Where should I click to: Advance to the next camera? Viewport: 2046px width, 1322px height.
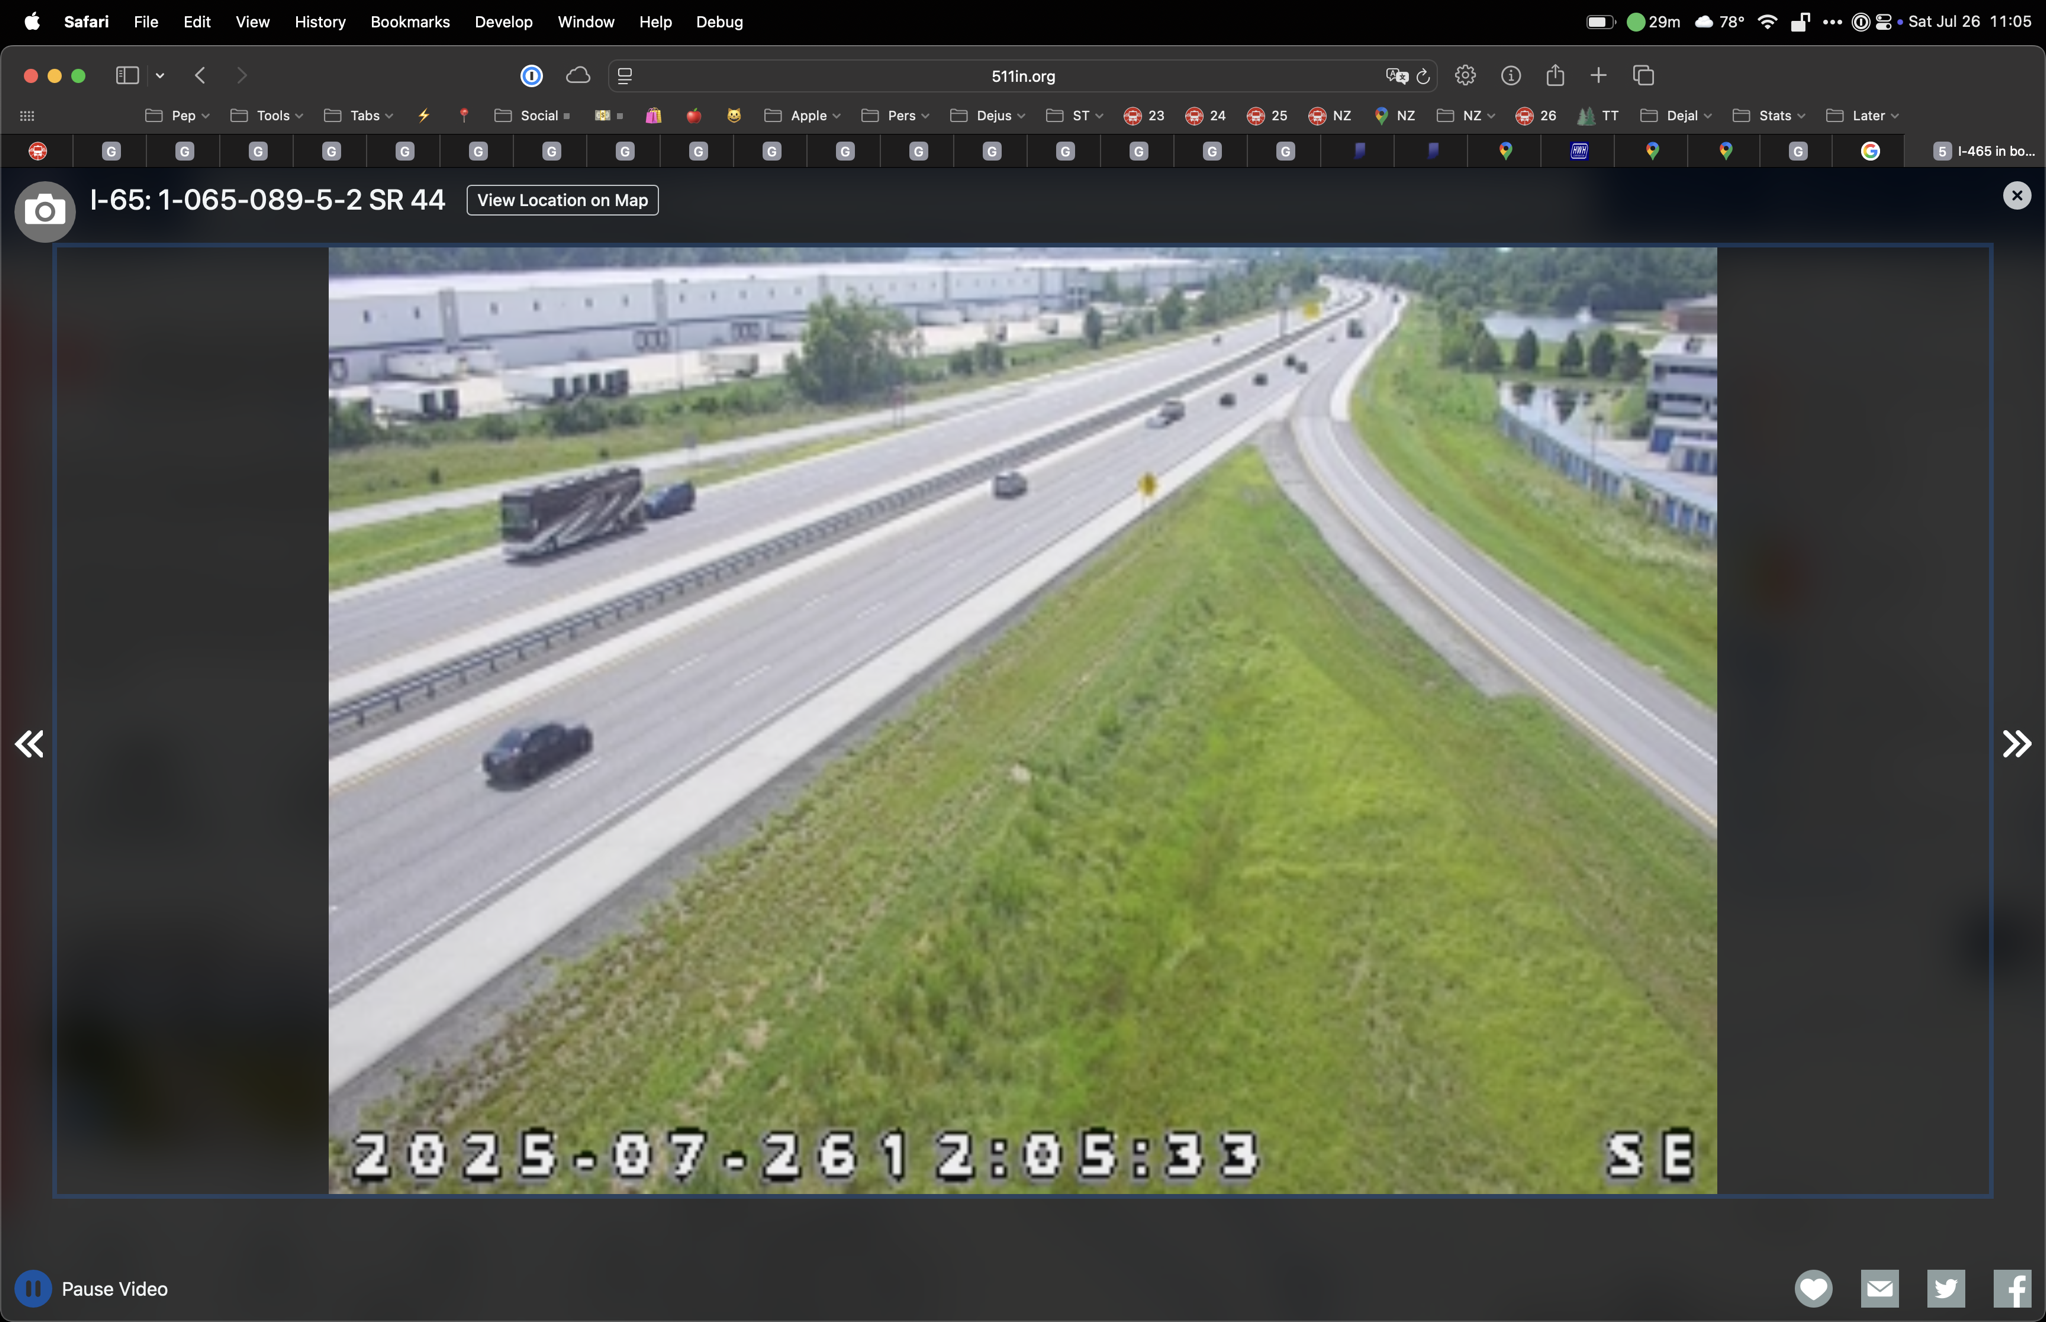tap(2016, 743)
